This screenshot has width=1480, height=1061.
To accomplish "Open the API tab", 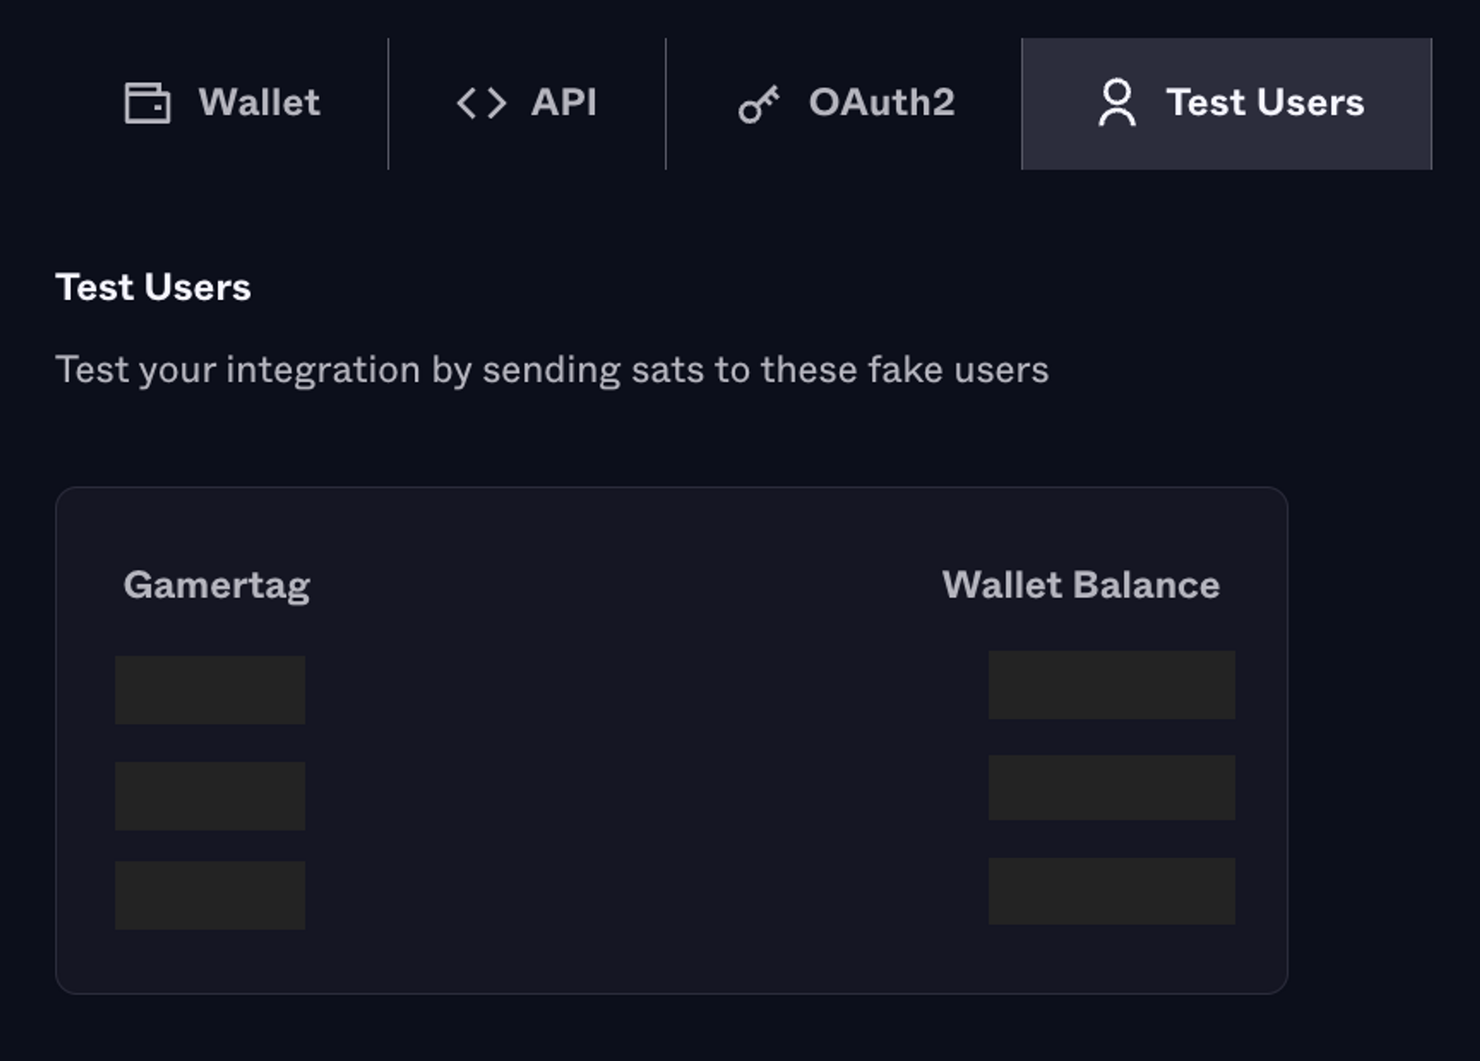I will coord(527,103).
